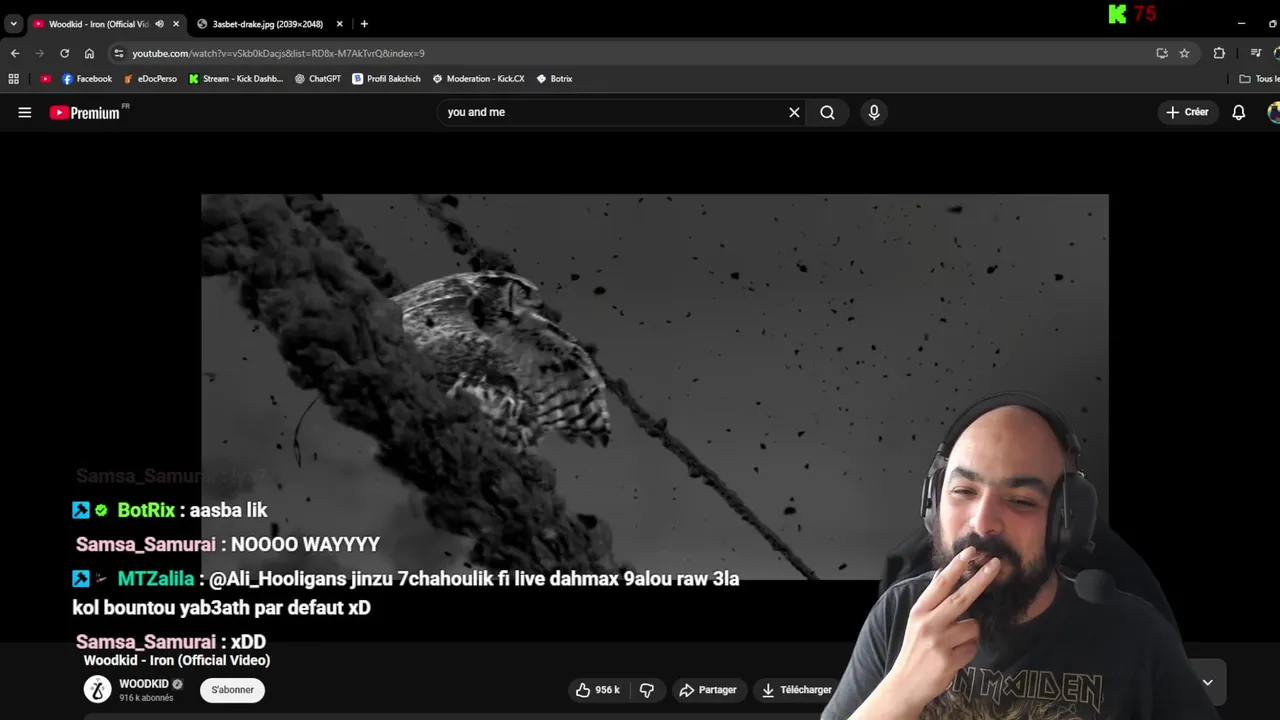This screenshot has height=720, width=1280.
Task: Open the WOODKID channel avatar
Action: (x=97, y=690)
